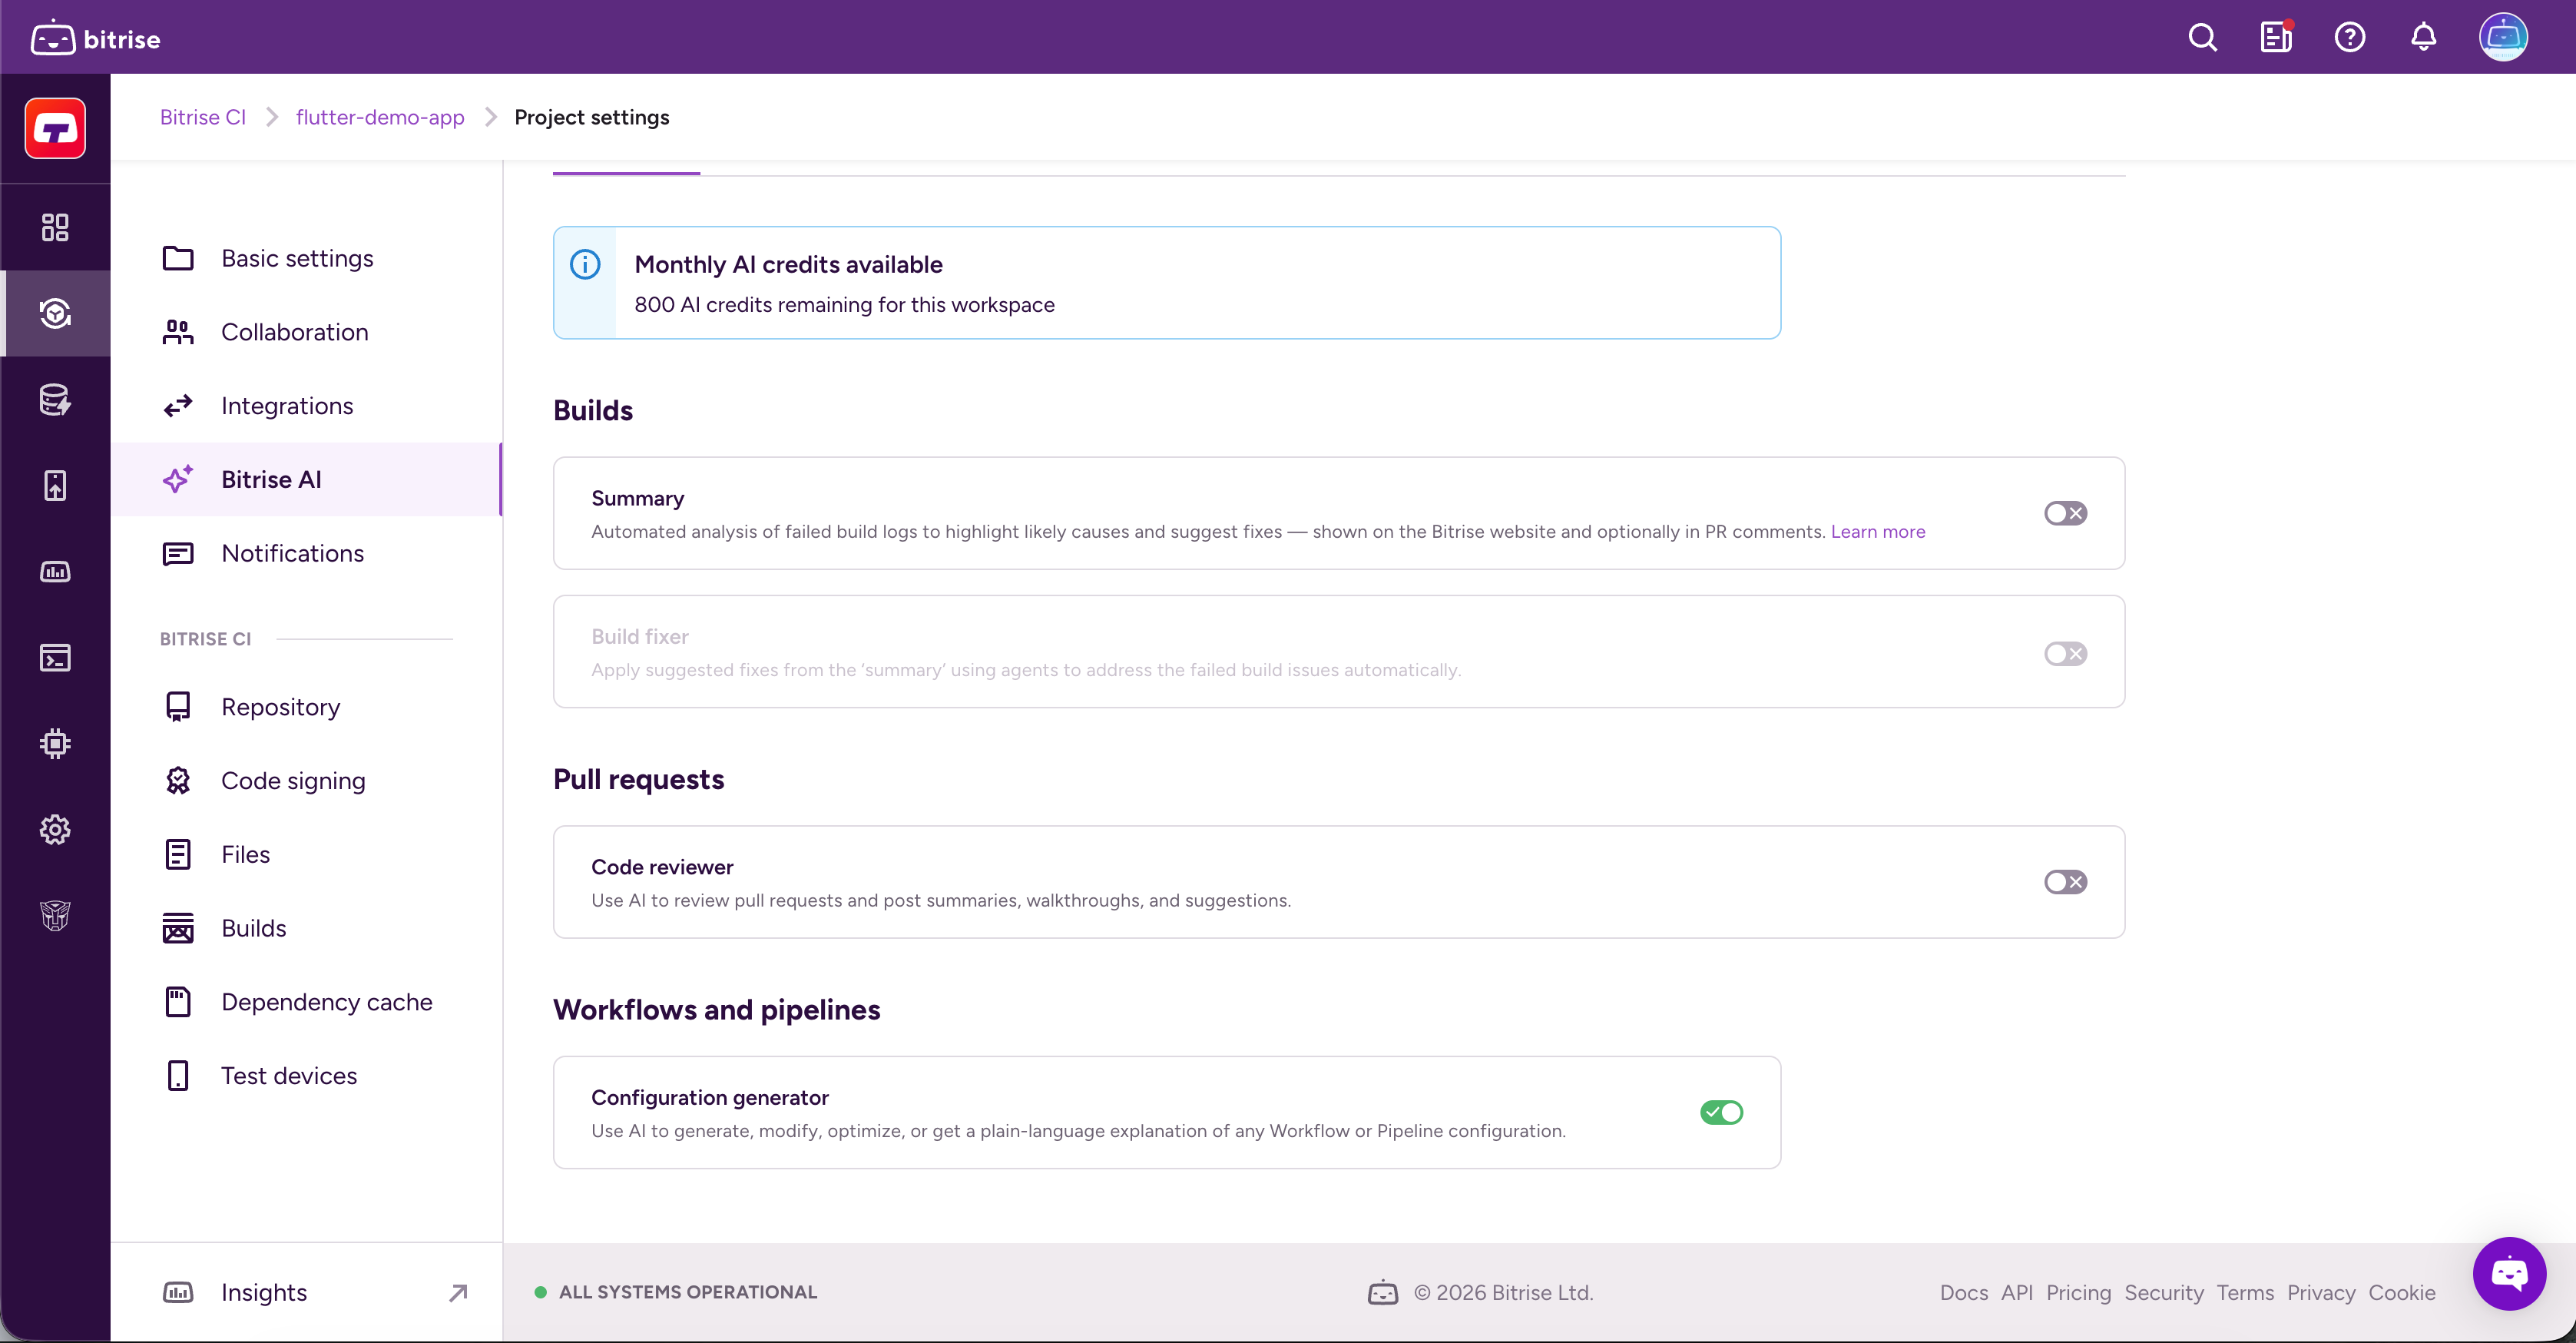Open API footer link
The width and height of the screenshot is (2576, 1343).
coord(2016,1292)
